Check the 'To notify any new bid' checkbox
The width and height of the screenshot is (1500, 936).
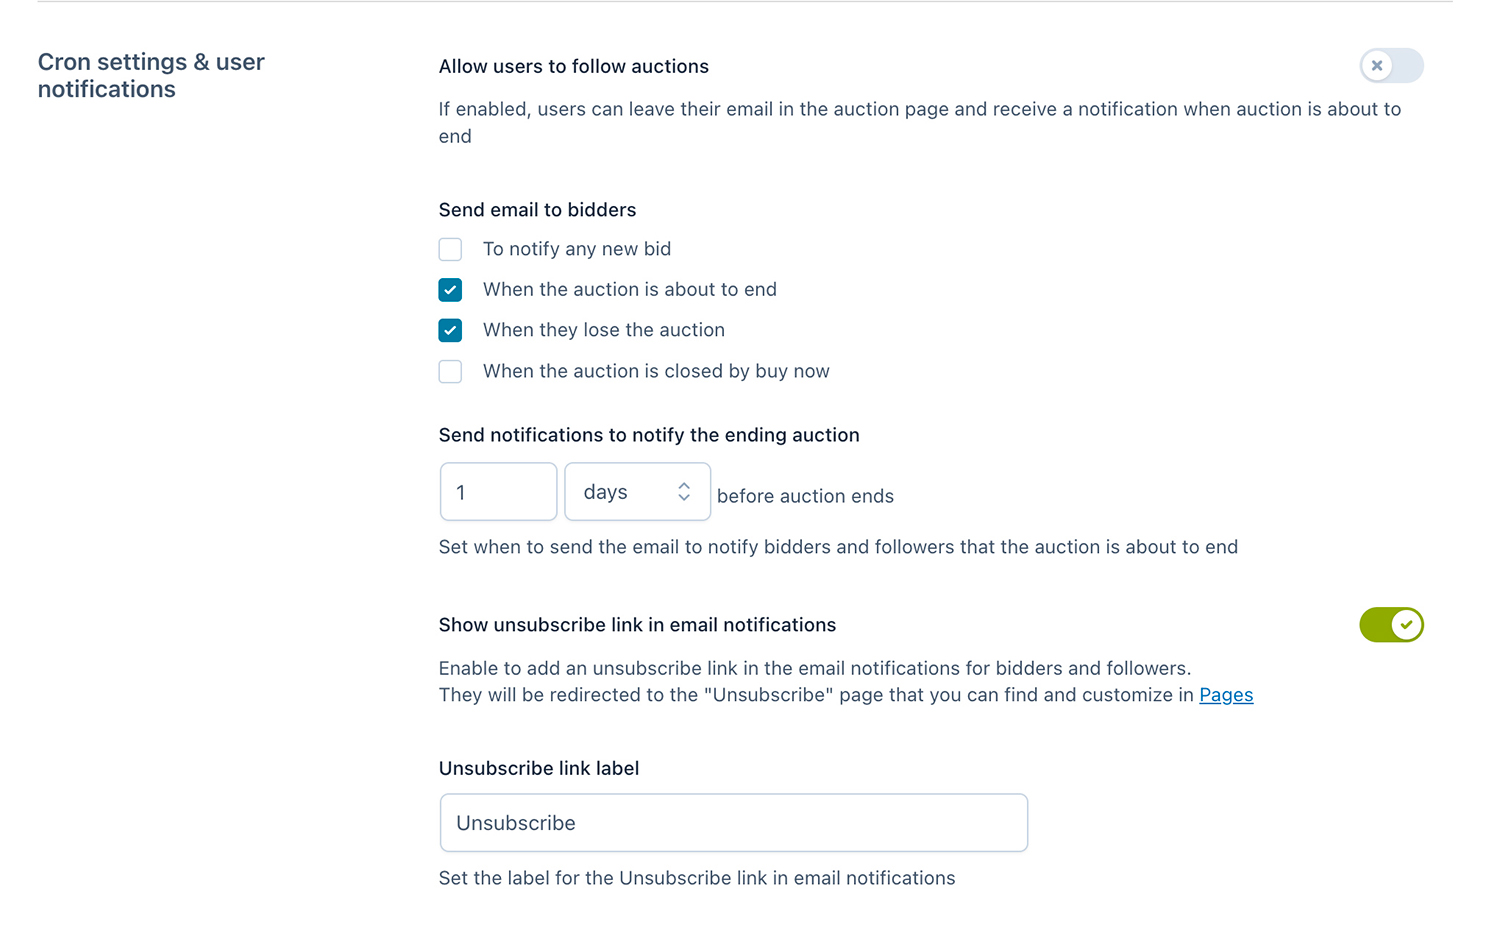pos(450,249)
